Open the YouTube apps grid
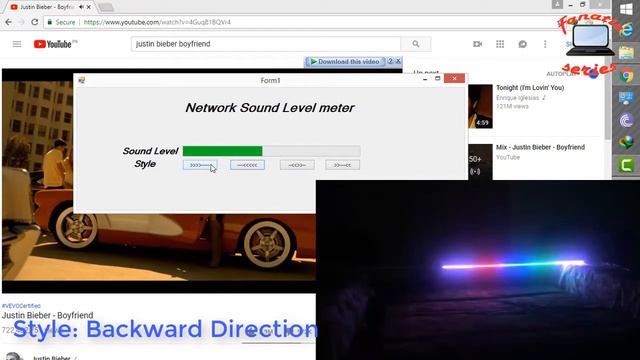Screen dimensions: 640x360 [500, 44]
